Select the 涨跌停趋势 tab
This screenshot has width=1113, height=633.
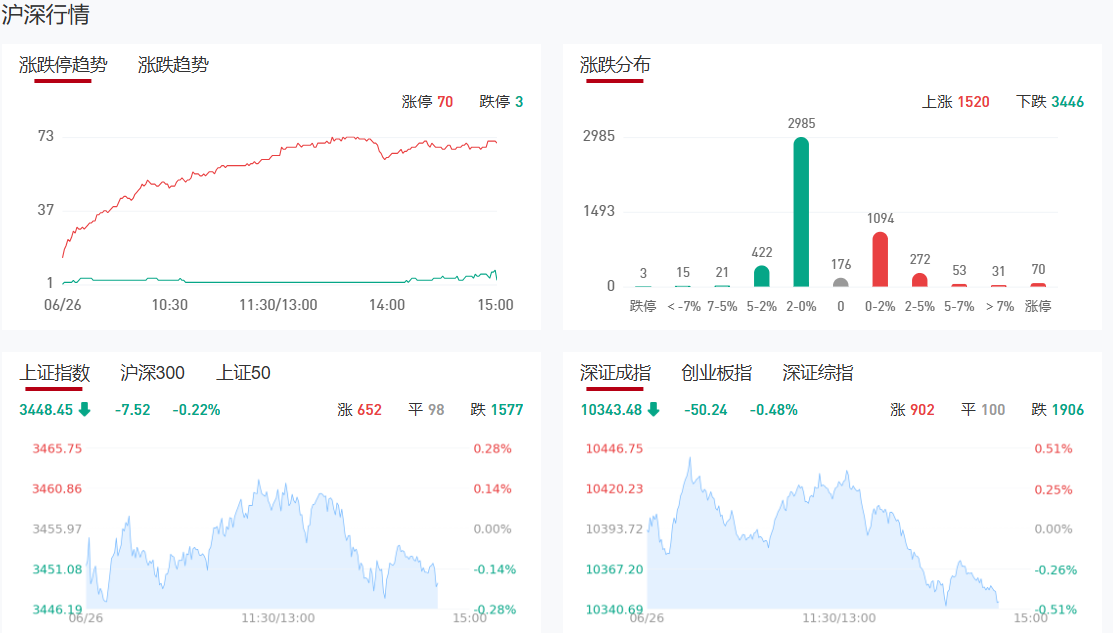click(63, 65)
